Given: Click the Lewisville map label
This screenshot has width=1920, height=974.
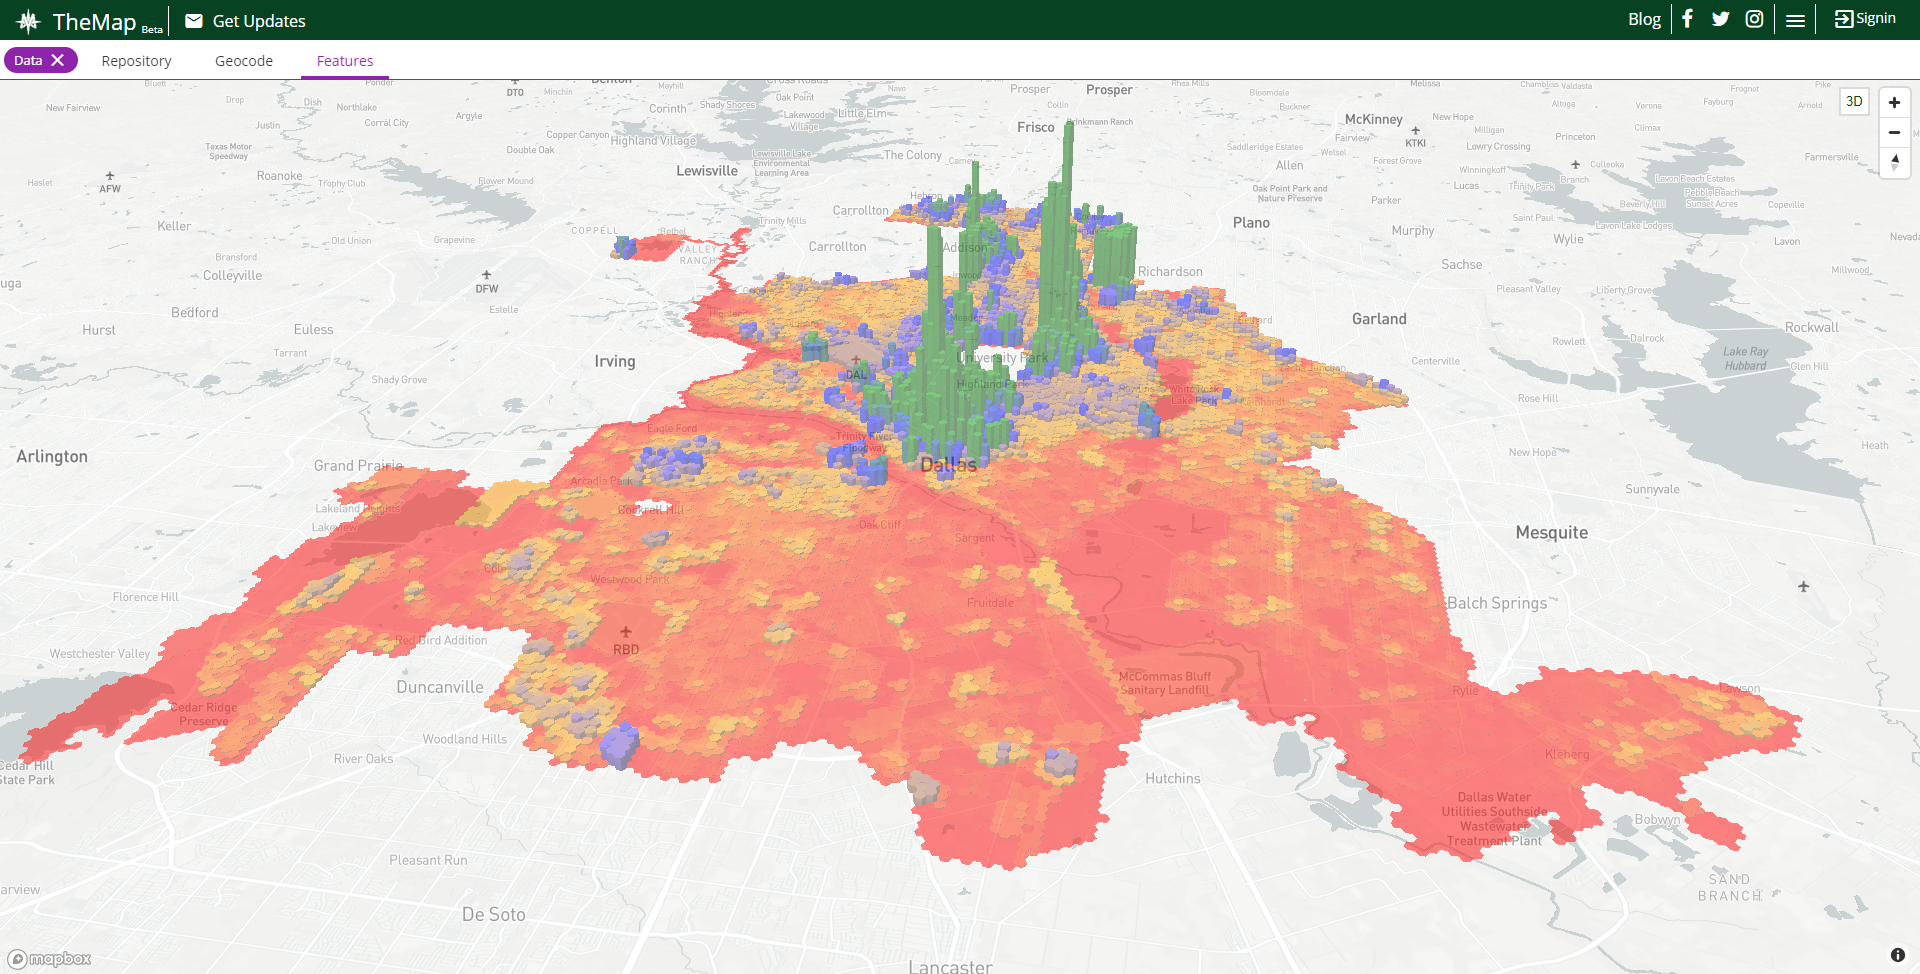Looking at the screenshot, I should tap(707, 171).
